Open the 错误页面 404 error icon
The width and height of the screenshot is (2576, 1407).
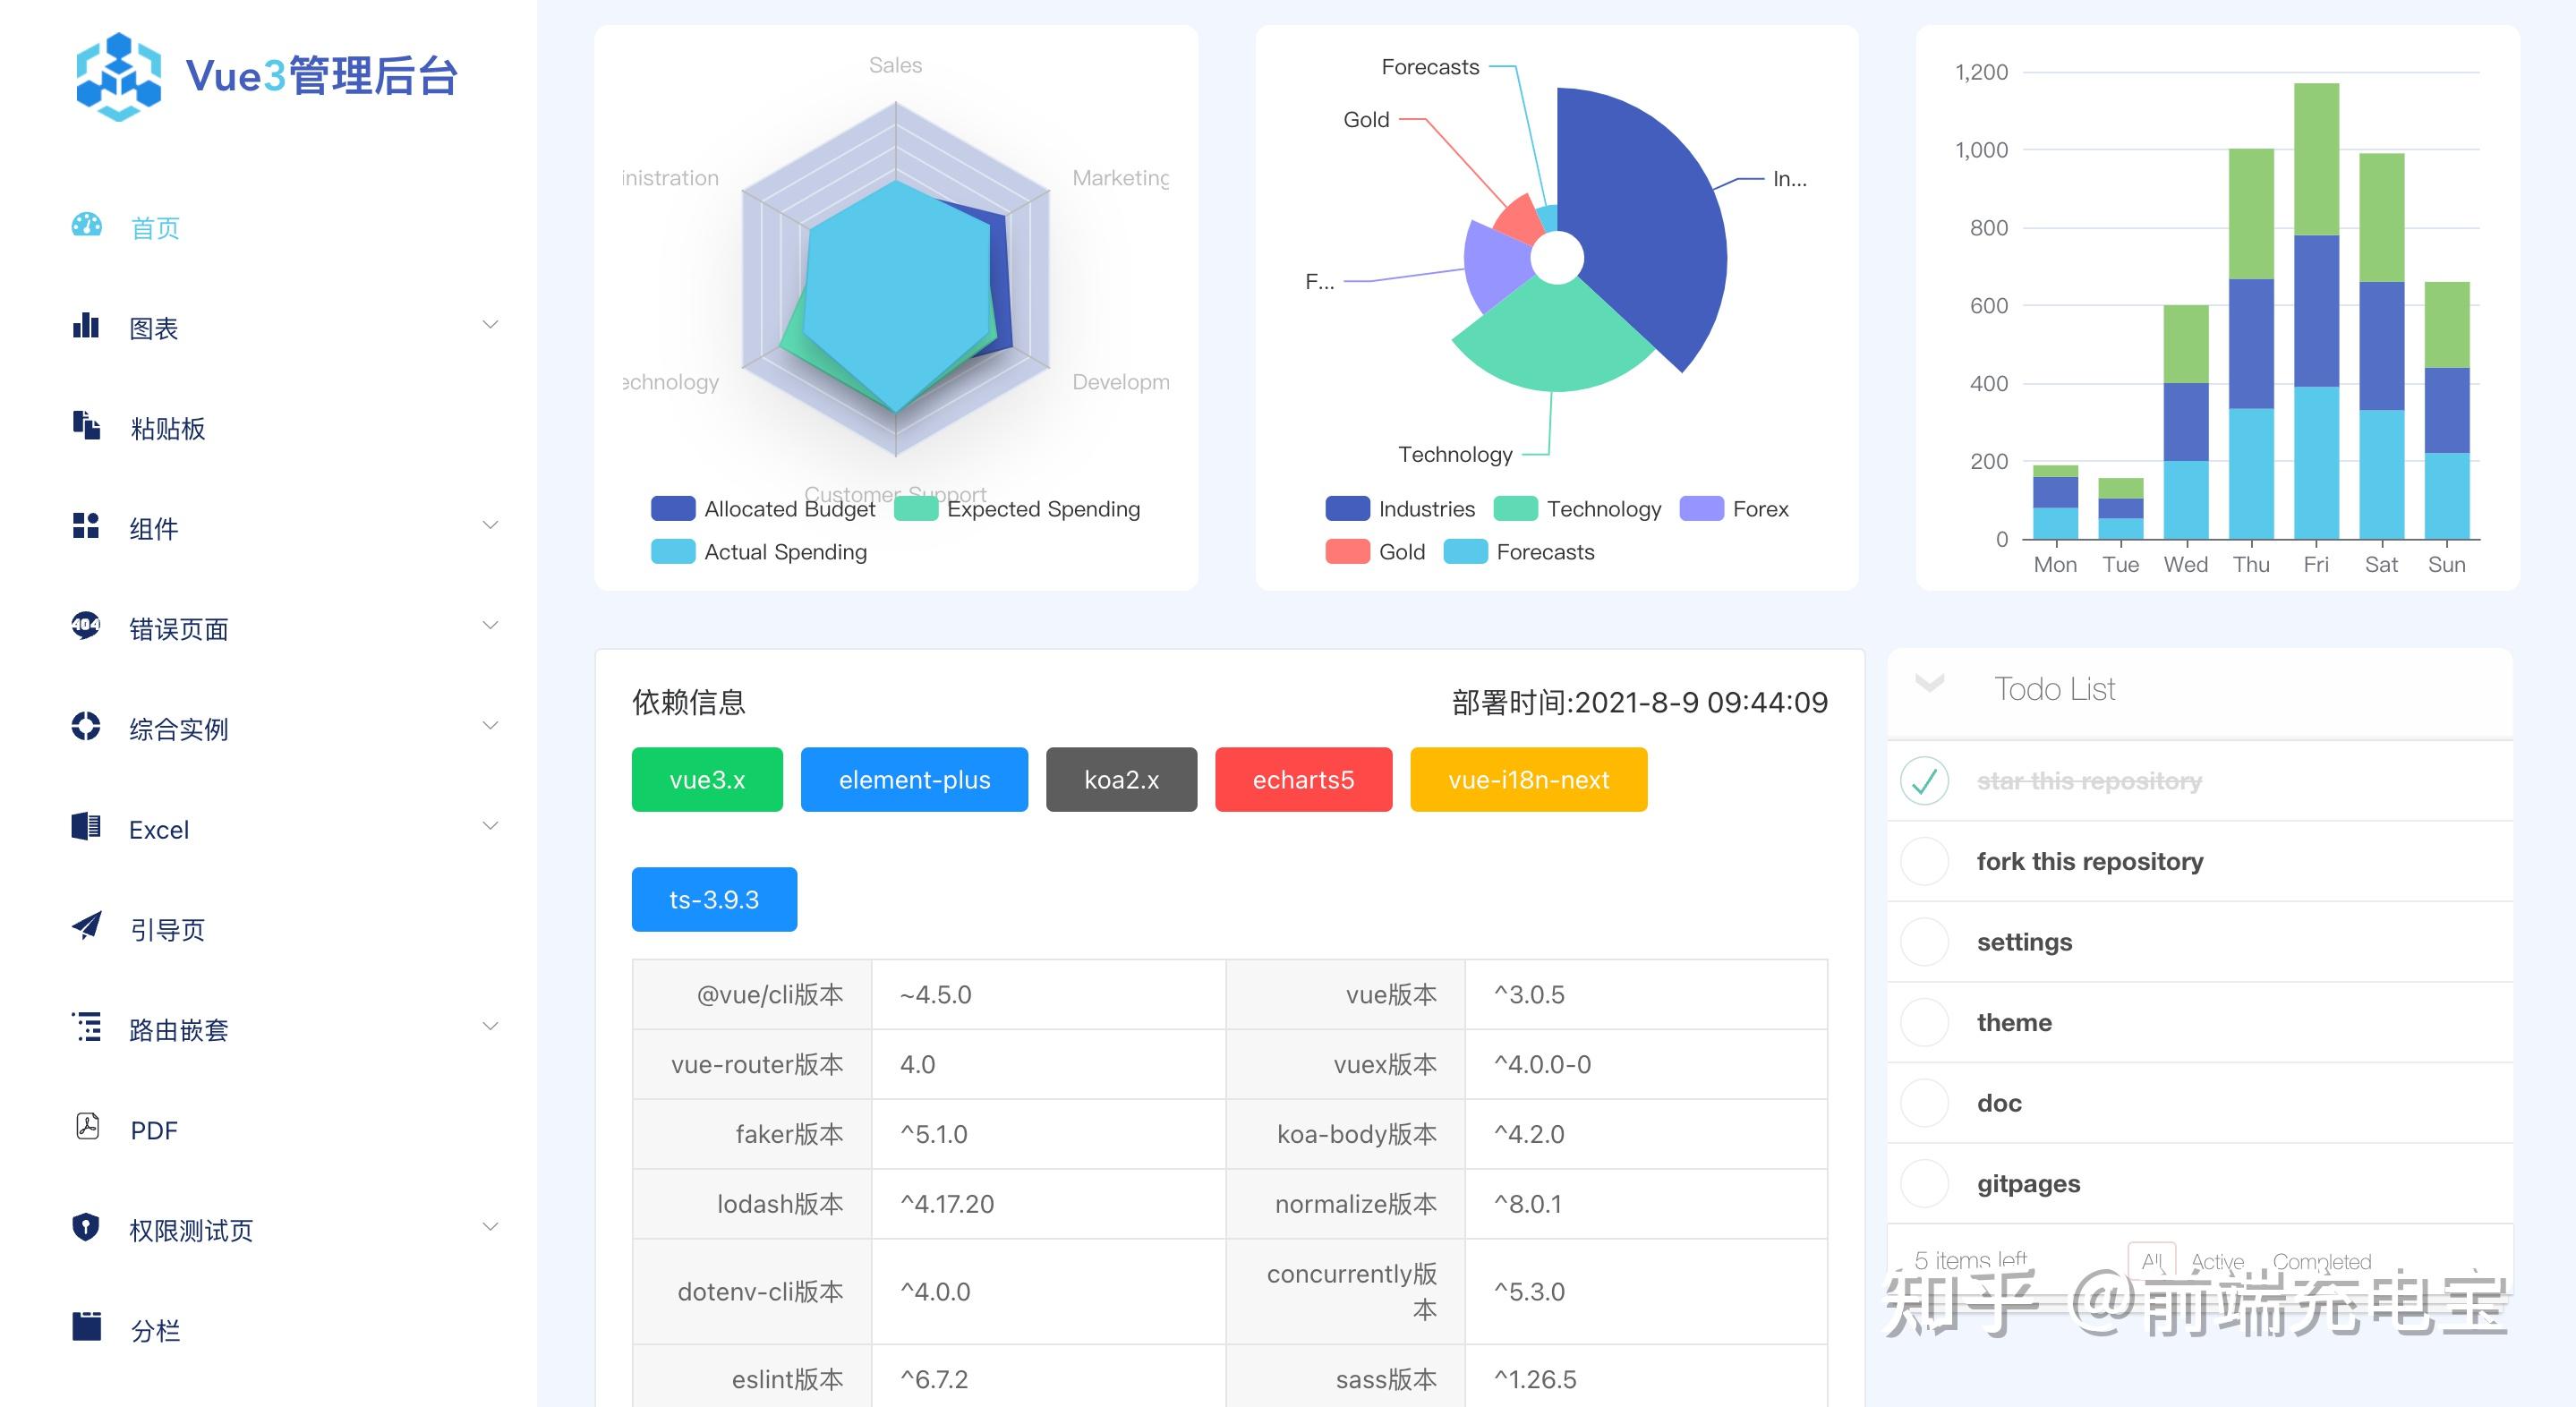[x=86, y=627]
